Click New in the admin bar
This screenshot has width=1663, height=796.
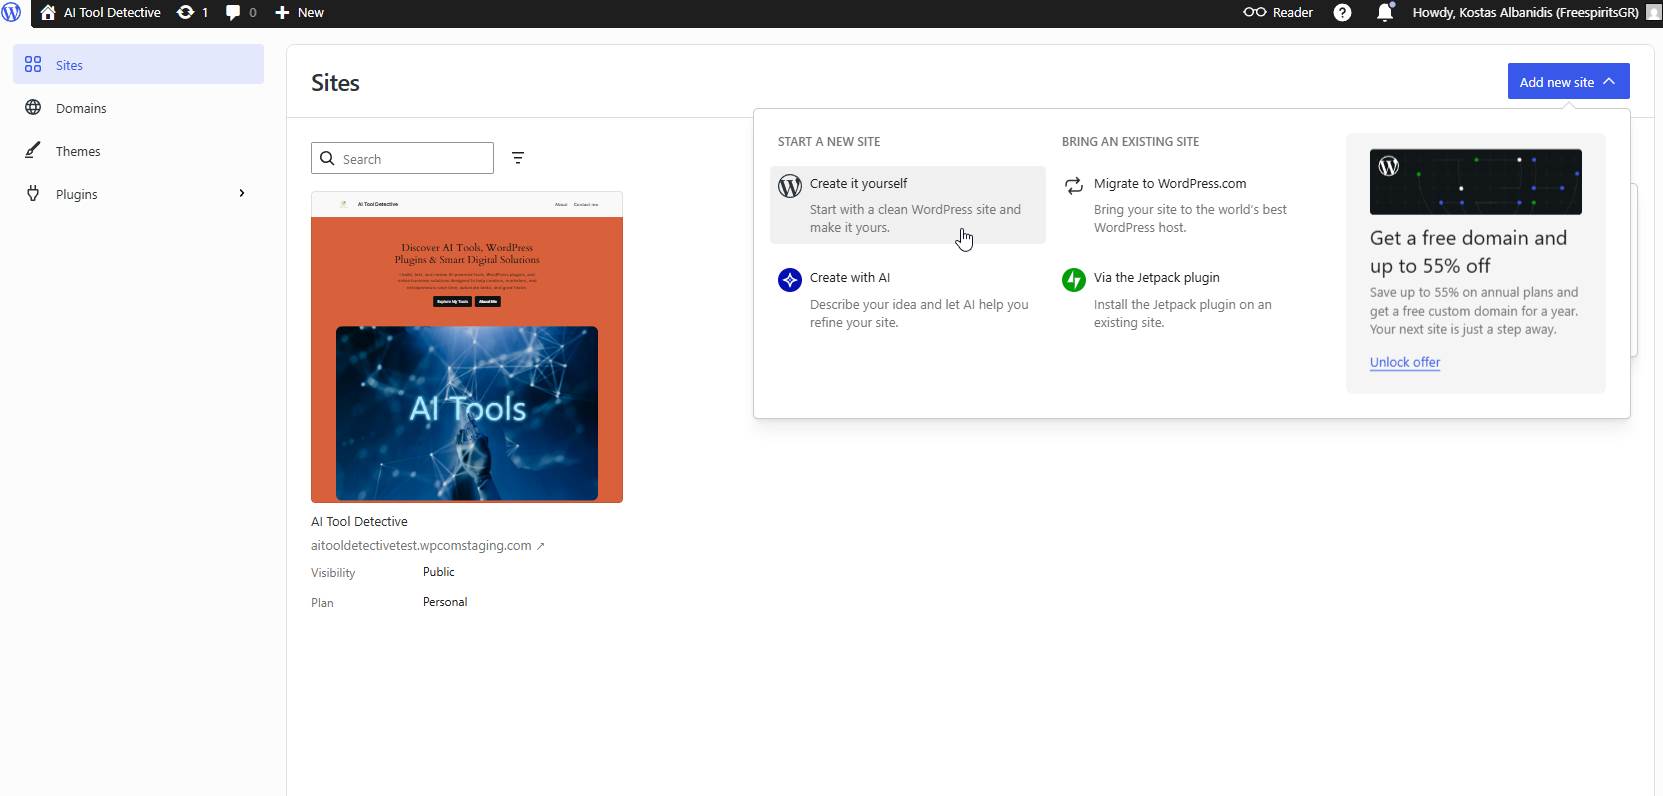pyautogui.click(x=310, y=13)
